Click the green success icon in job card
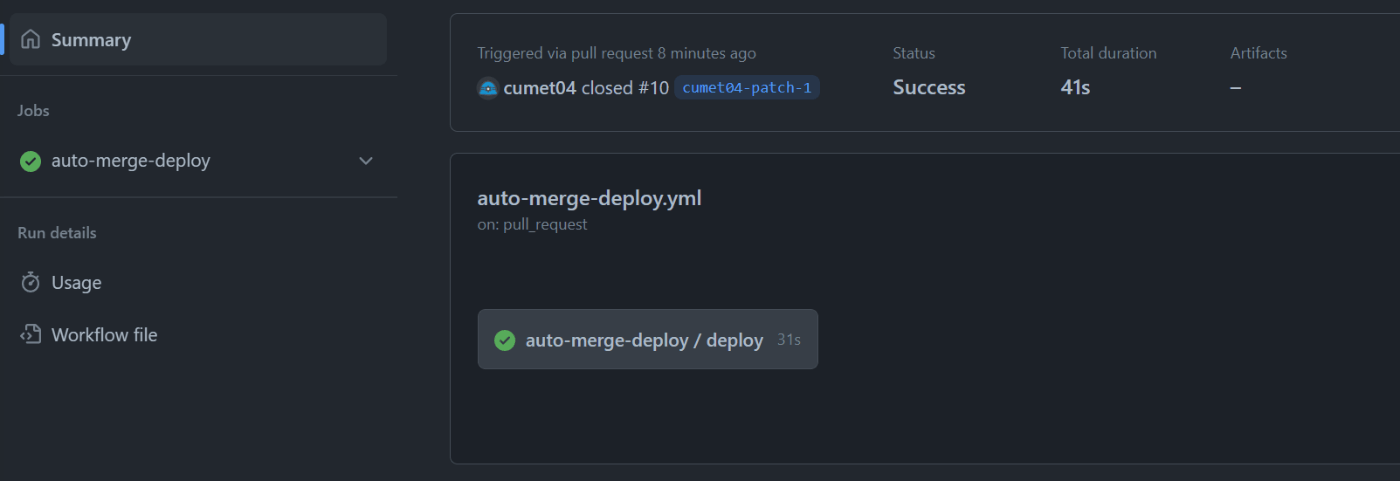This screenshot has height=481, width=1400. tap(505, 340)
